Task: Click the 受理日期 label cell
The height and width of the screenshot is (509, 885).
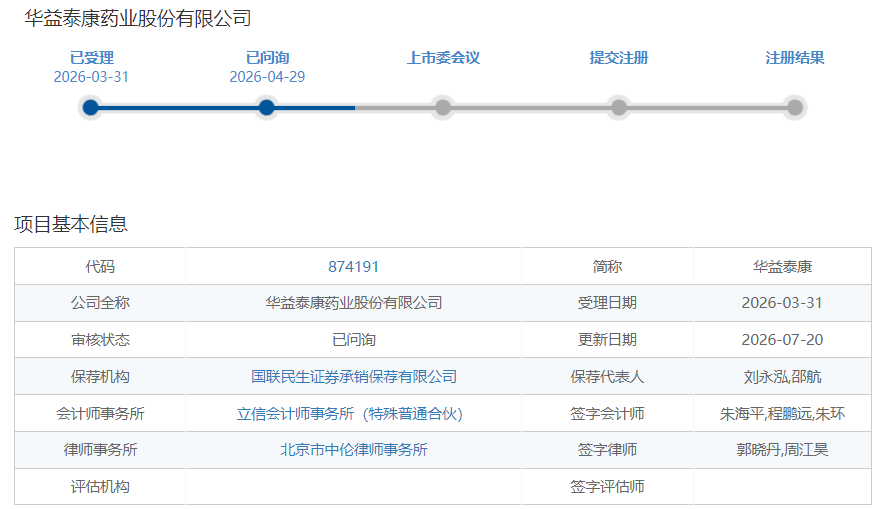Action: tap(607, 303)
